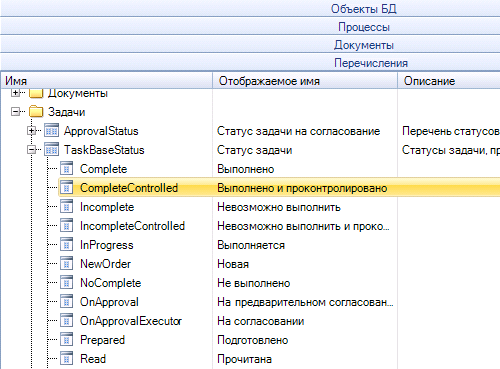Click the NewOrder item icon
The image size is (500, 369).
pyautogui.click(x=67, y=264)
